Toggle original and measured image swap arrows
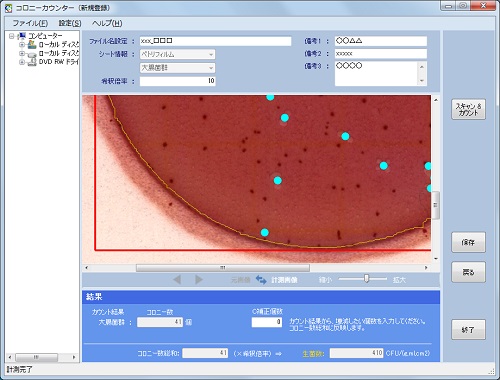500x380 pixels. click(261, 280)
